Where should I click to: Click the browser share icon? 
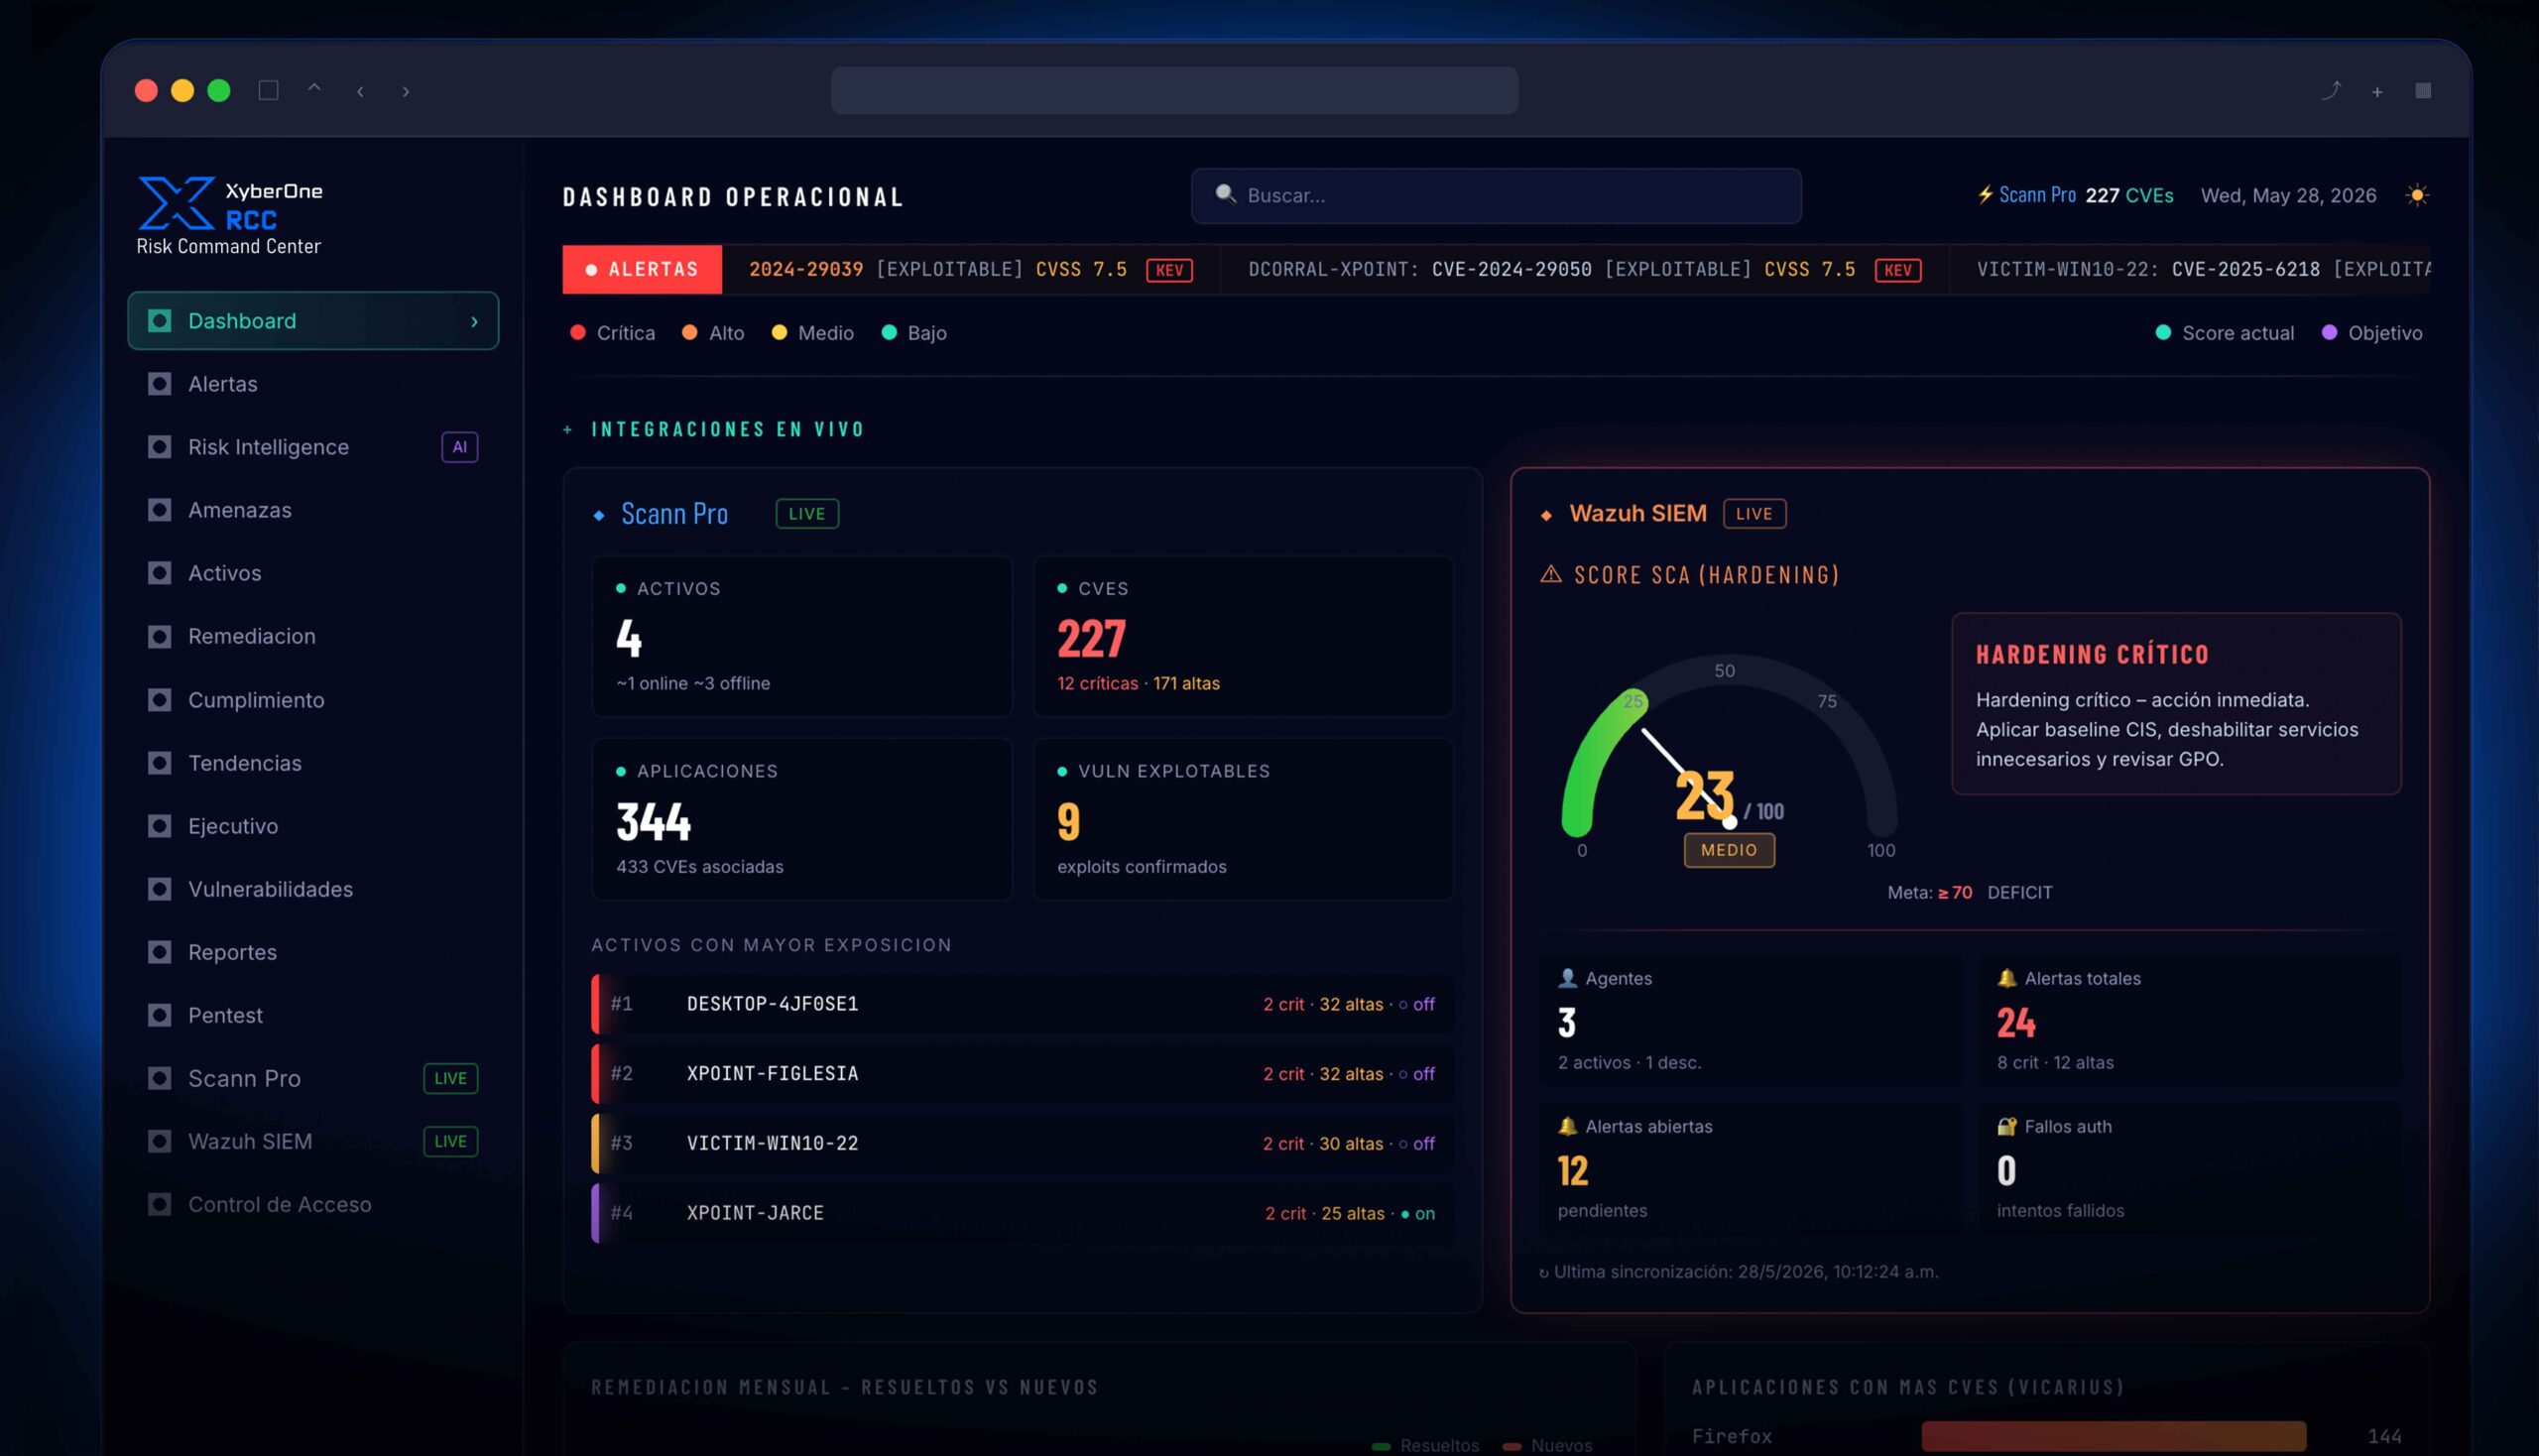pyautogui.click(x=2331, y=91)
